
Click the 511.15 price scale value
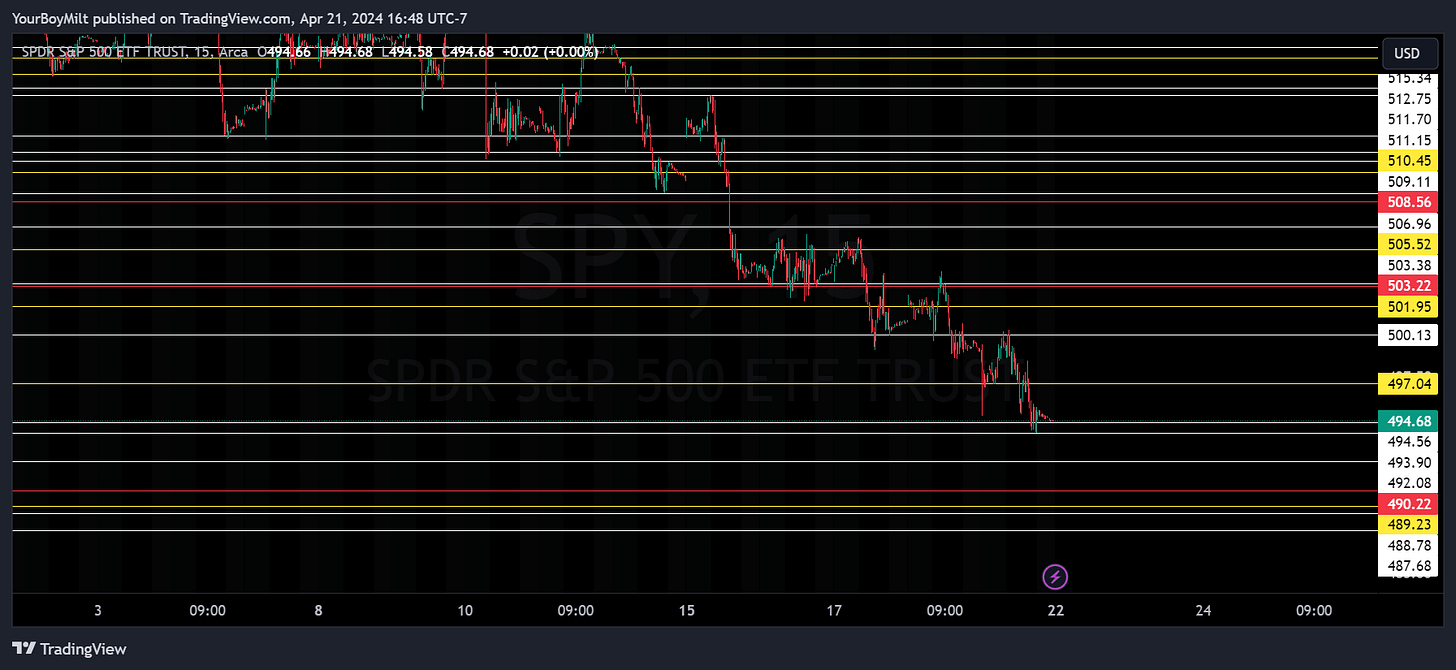[1409, 140]
